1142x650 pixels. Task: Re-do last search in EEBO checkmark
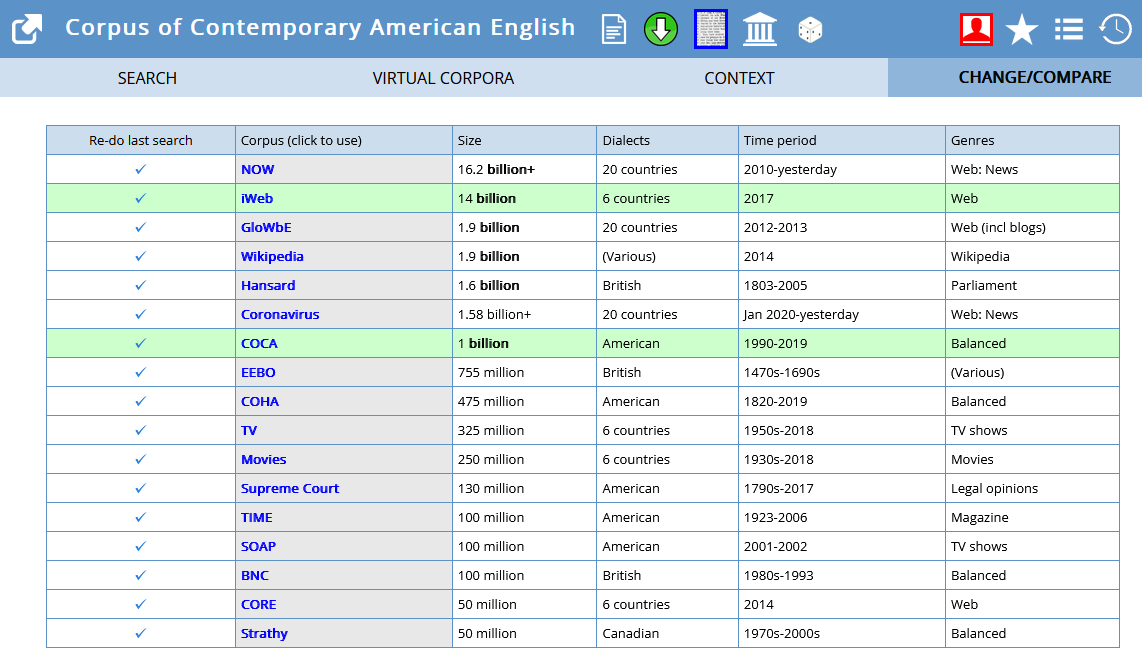click(141, 372)
